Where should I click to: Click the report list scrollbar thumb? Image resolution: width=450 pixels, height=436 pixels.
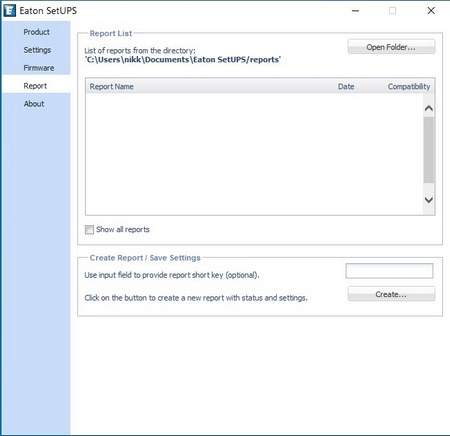429,150
